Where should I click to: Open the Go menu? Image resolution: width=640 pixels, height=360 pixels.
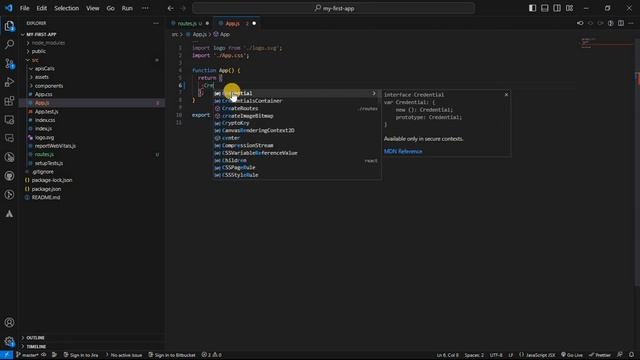[x=111, y=8]
